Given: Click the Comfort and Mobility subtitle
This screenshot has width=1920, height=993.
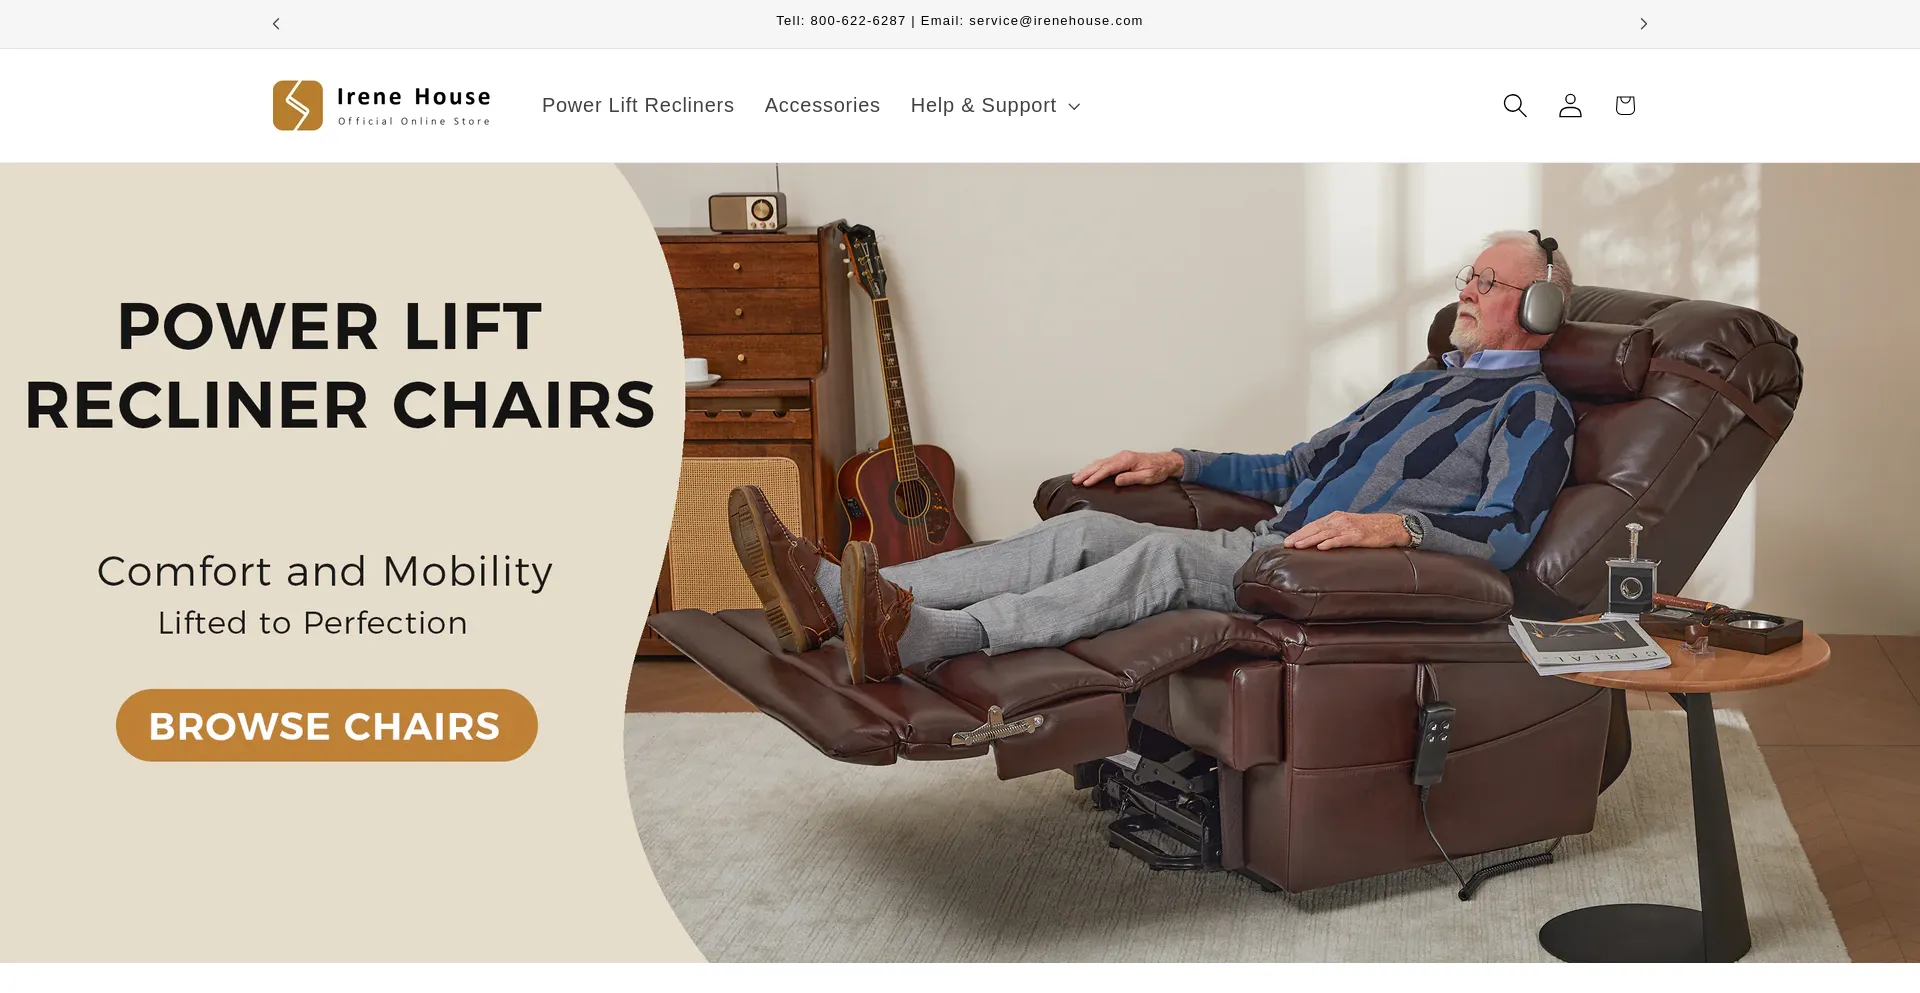Looking at the screenshot, I should (325, 571).
